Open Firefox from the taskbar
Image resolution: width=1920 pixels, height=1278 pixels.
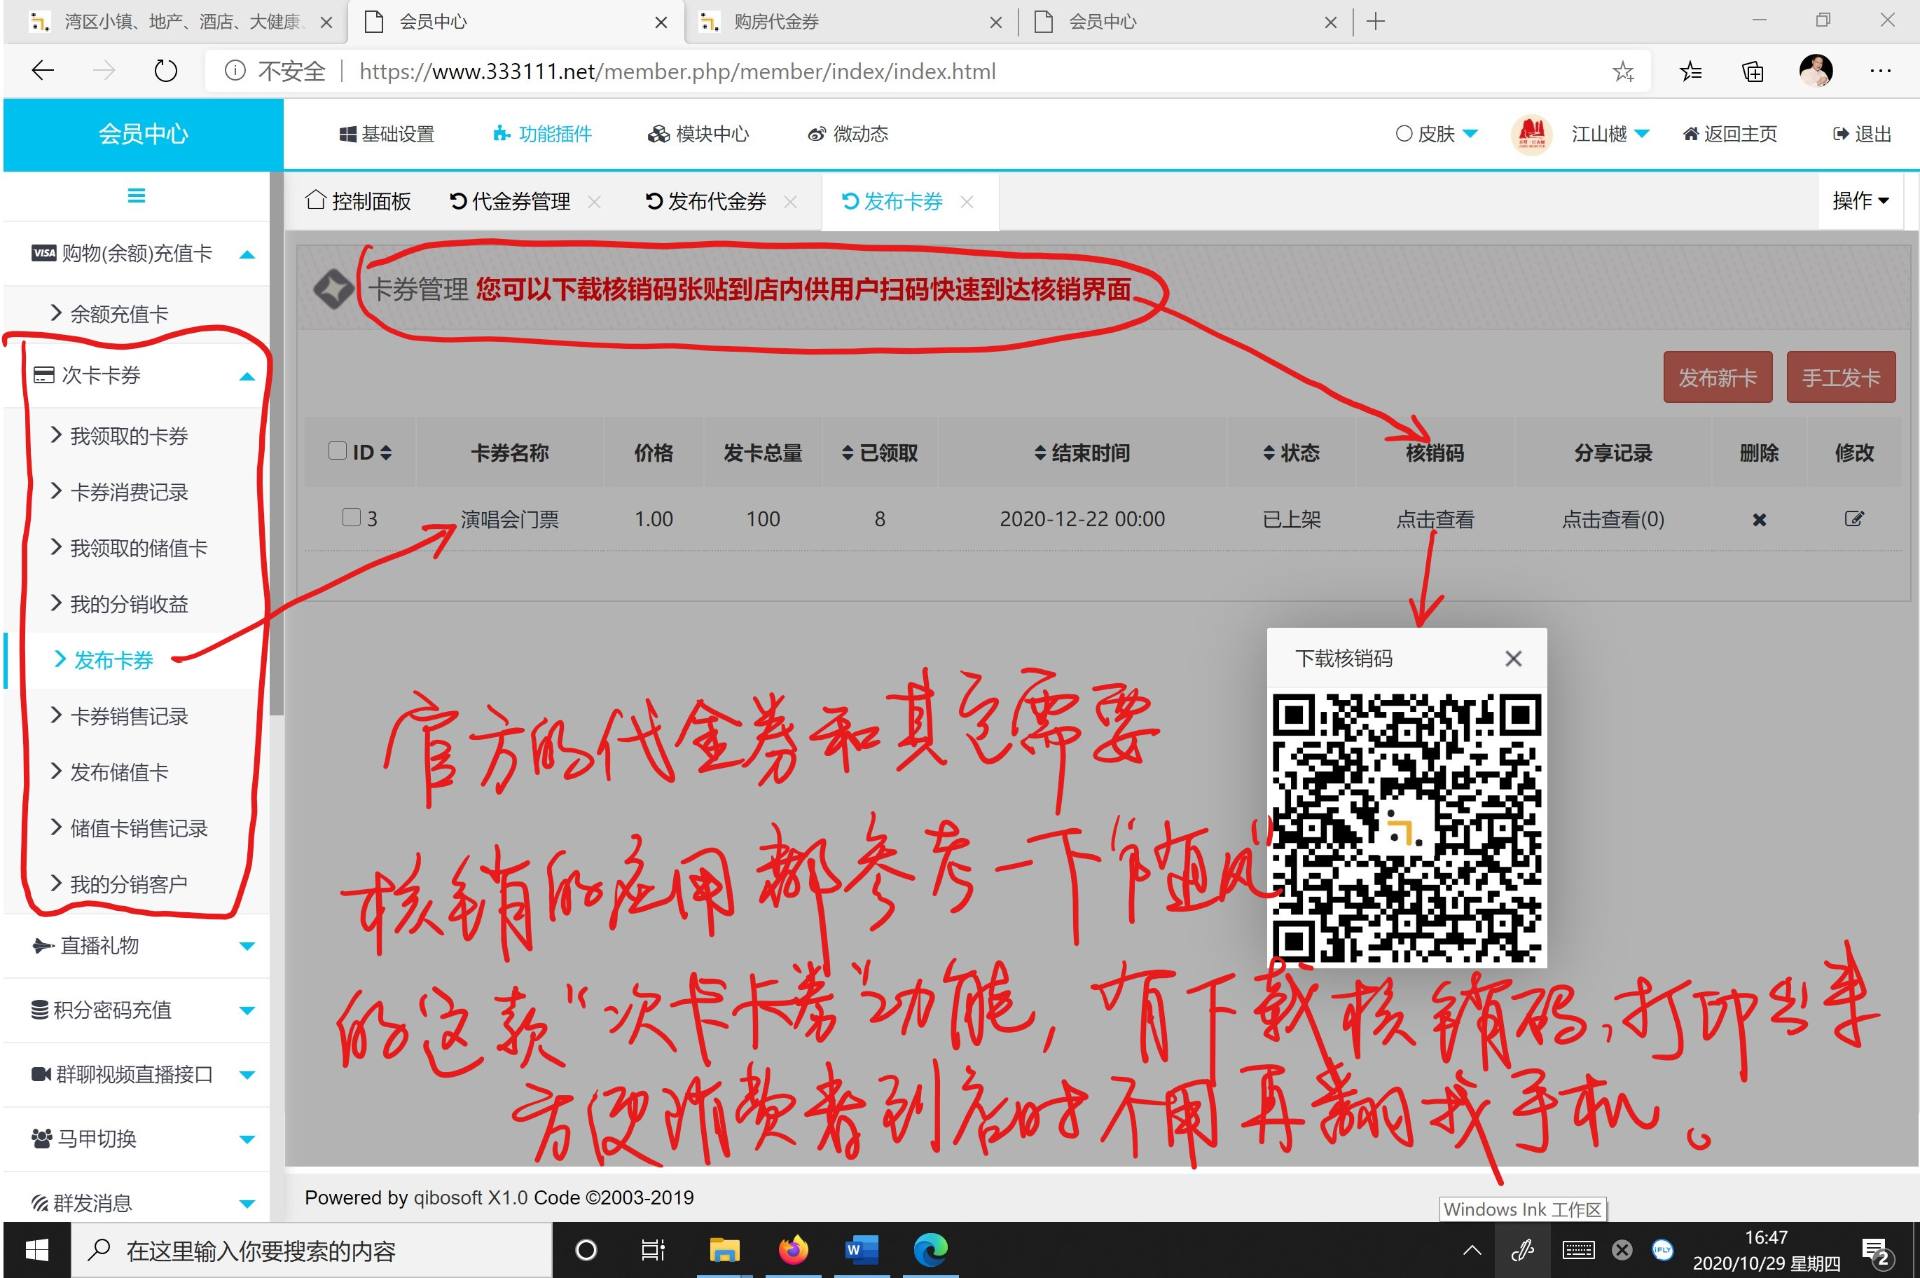pyautogui.click(x=793, y=1250)
